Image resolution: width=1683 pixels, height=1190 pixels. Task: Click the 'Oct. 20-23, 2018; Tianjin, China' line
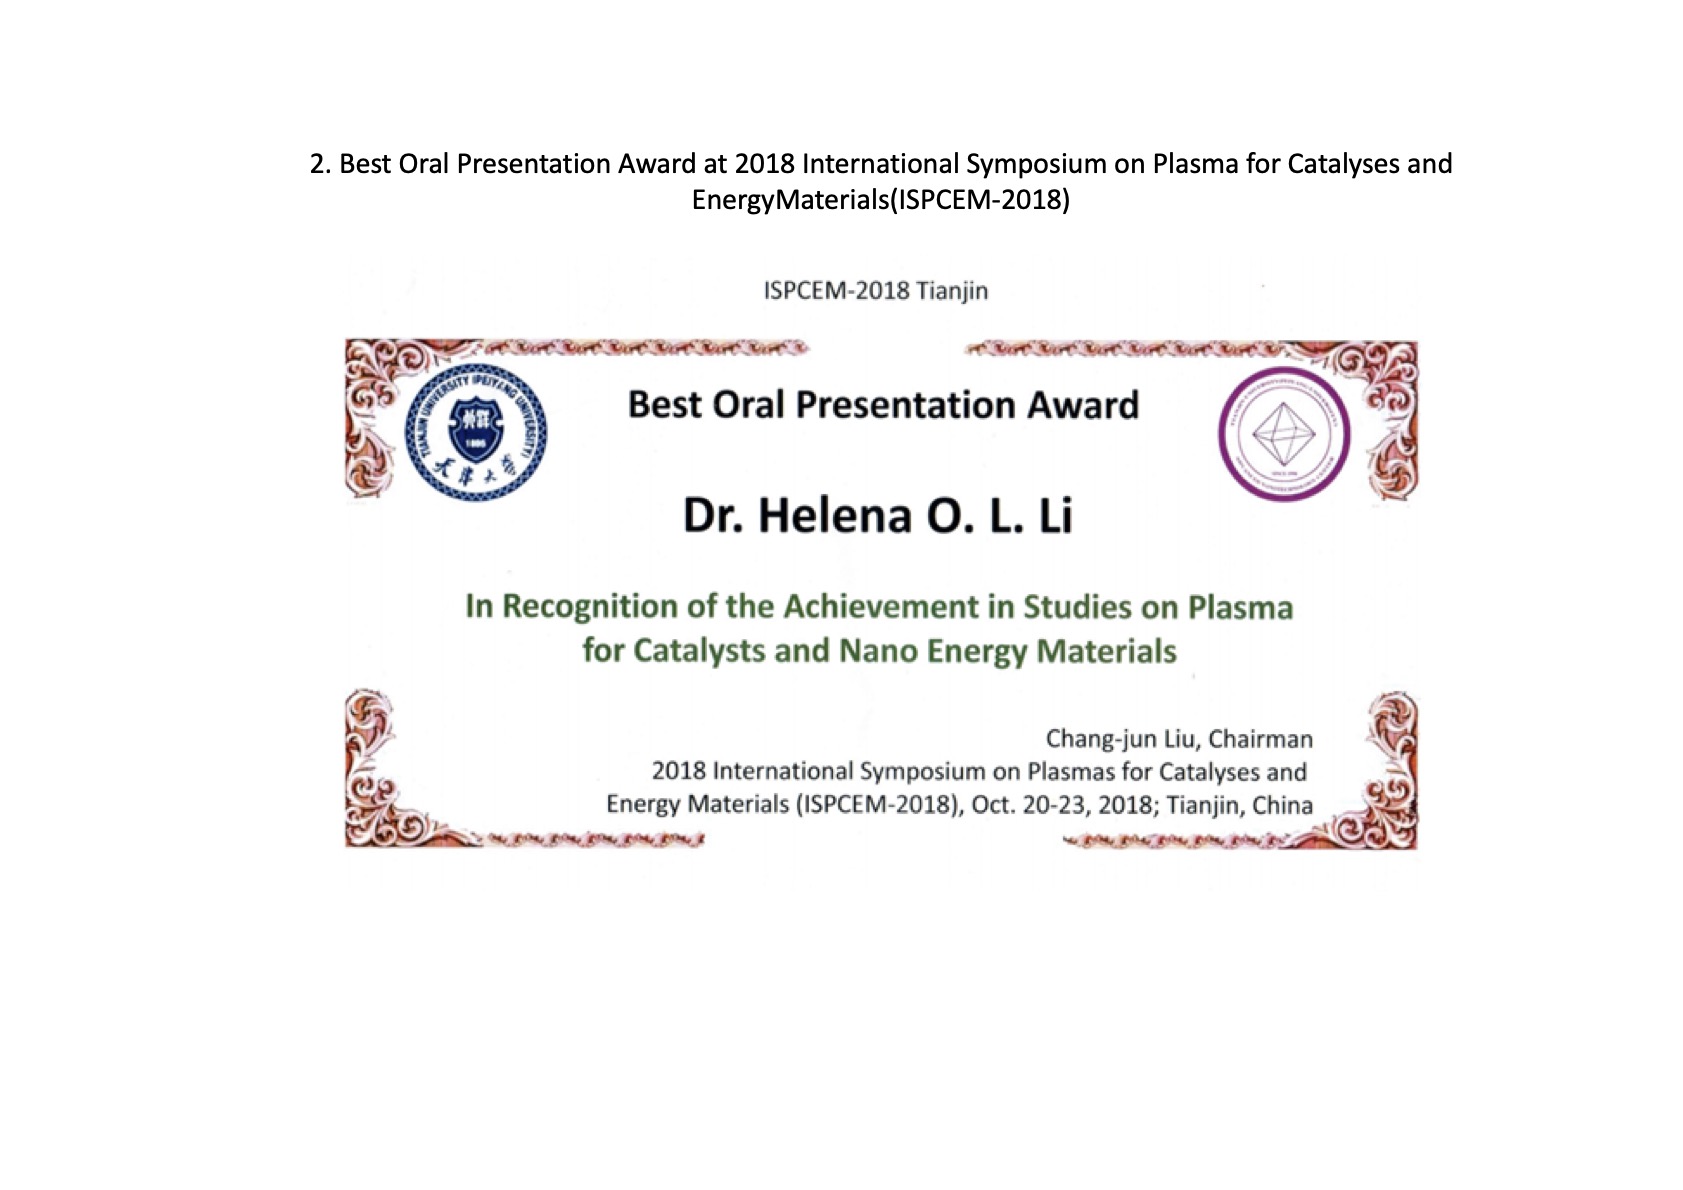point(959,805)
